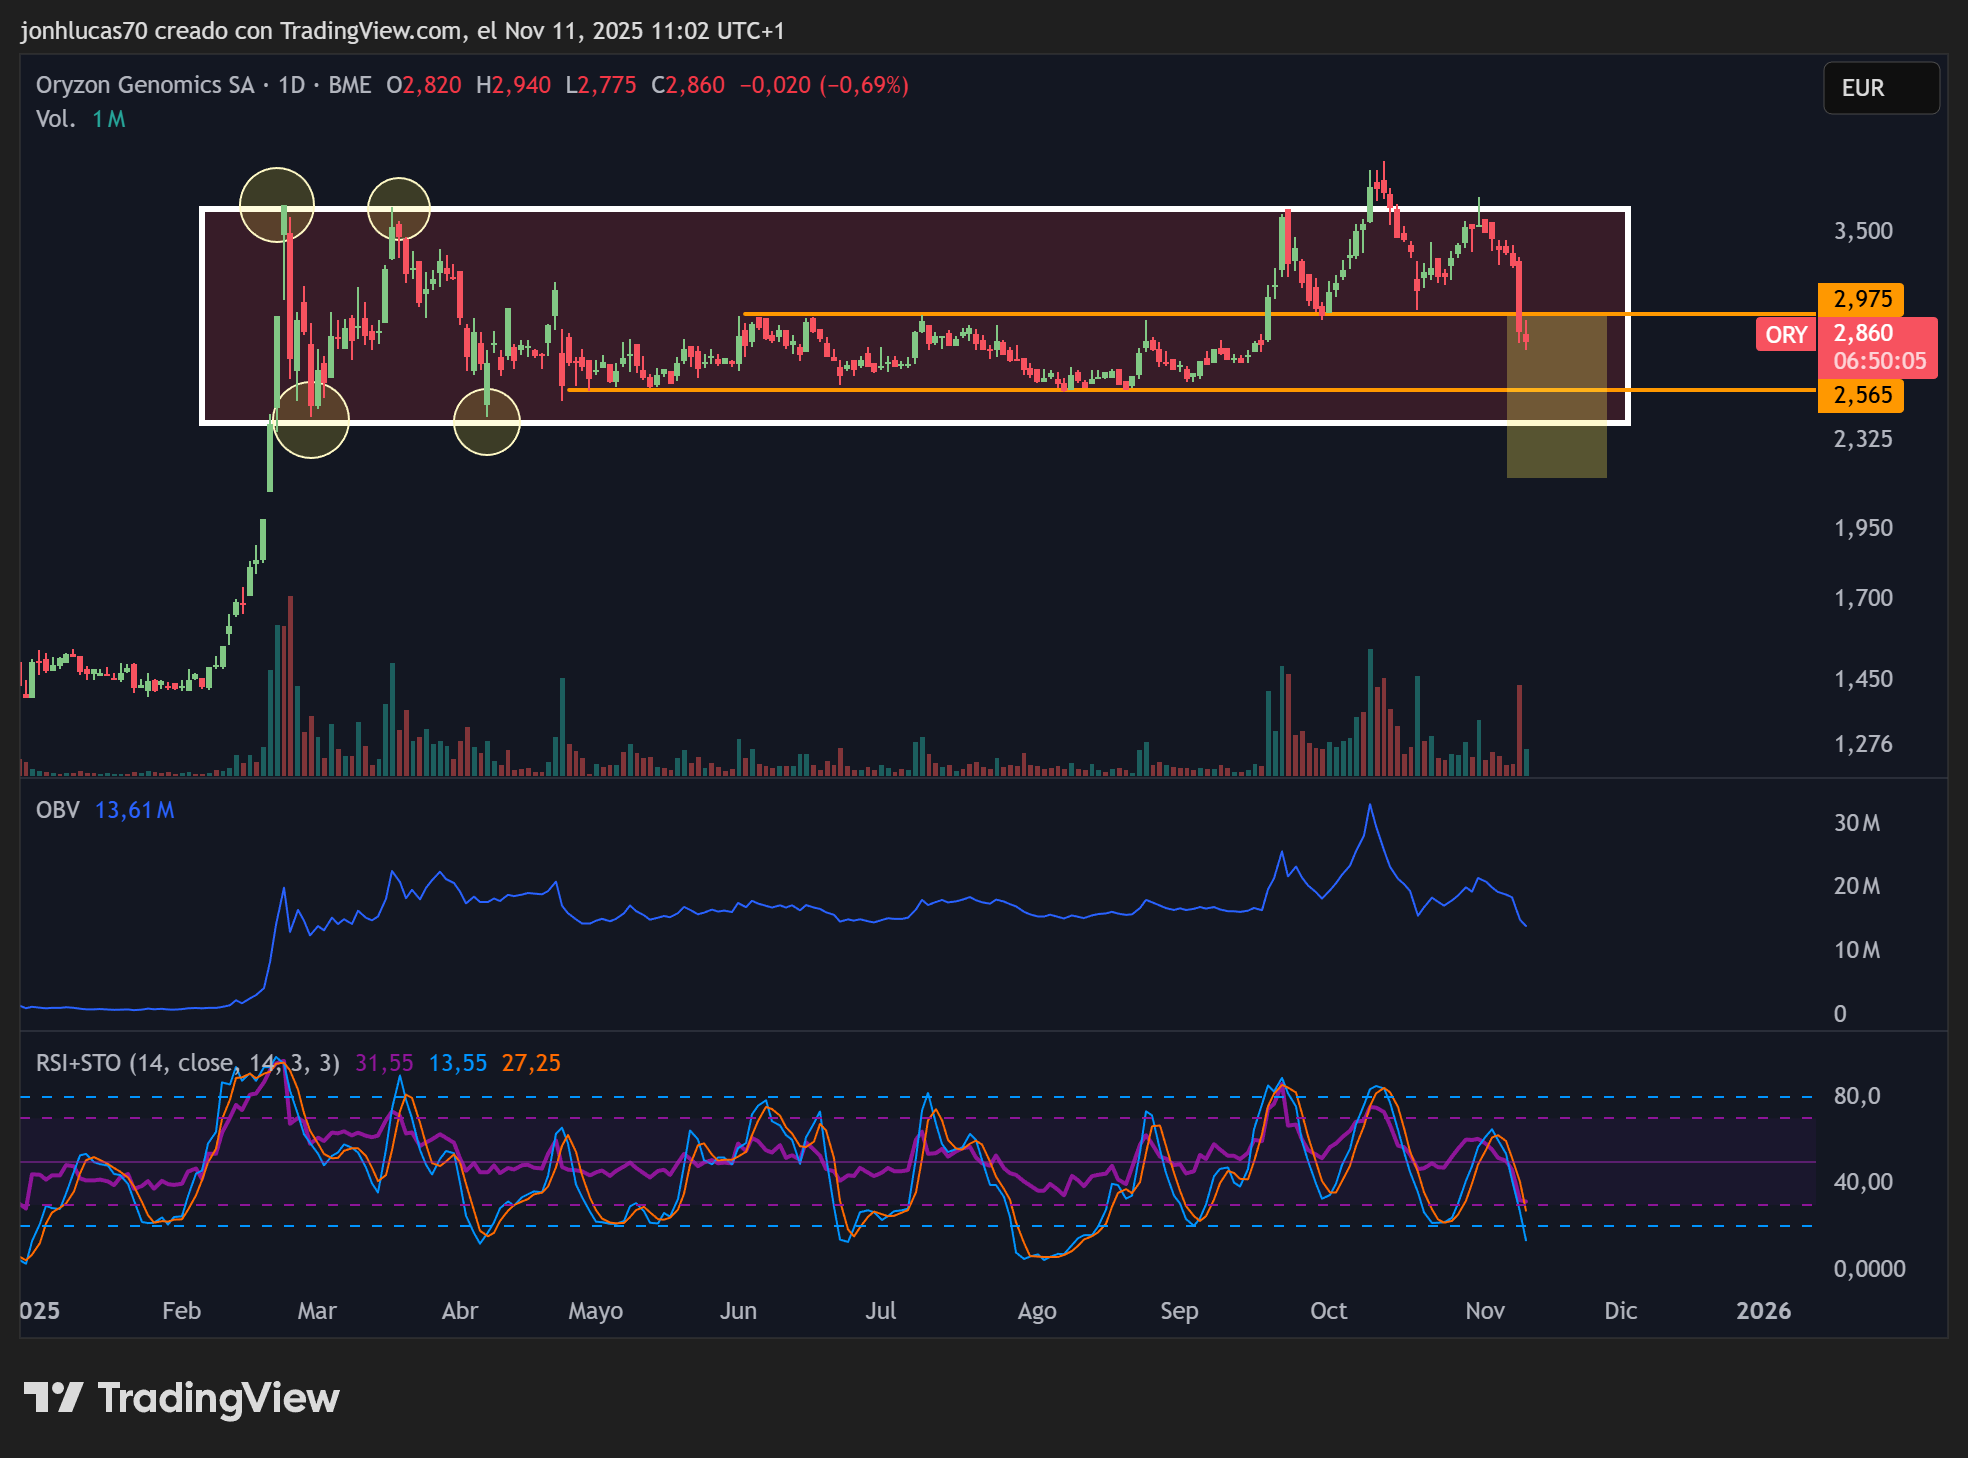Open the Oryzon Genomics SA symbol title
This screenshot has width=1968, height=1458.
click(145, 85)
